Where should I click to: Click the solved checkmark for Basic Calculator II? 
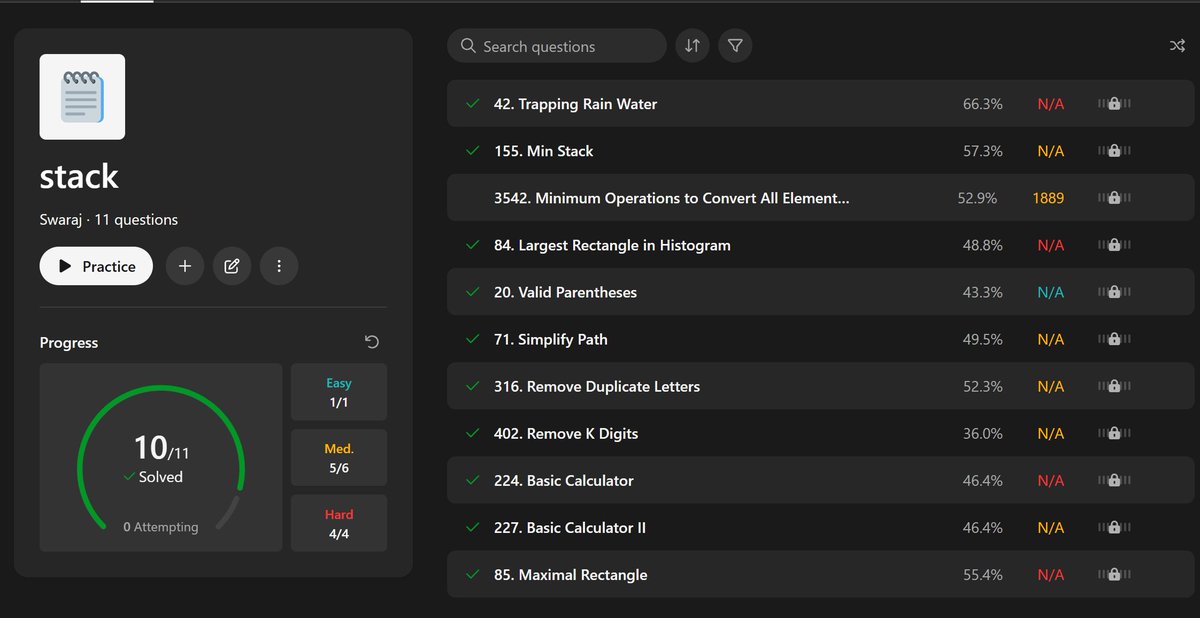click(x=473, y=527)
